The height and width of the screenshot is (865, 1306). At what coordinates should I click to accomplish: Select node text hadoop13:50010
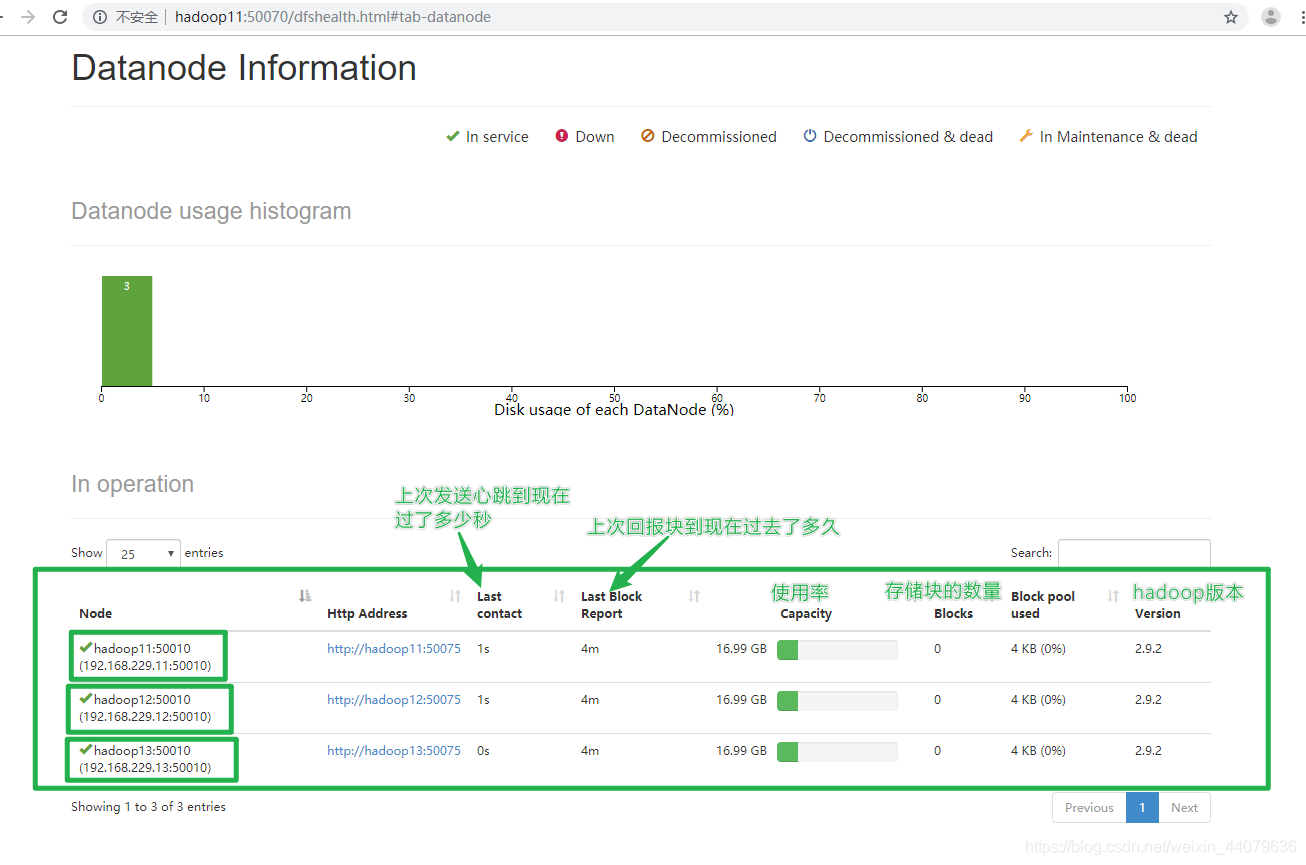[142, 751]
